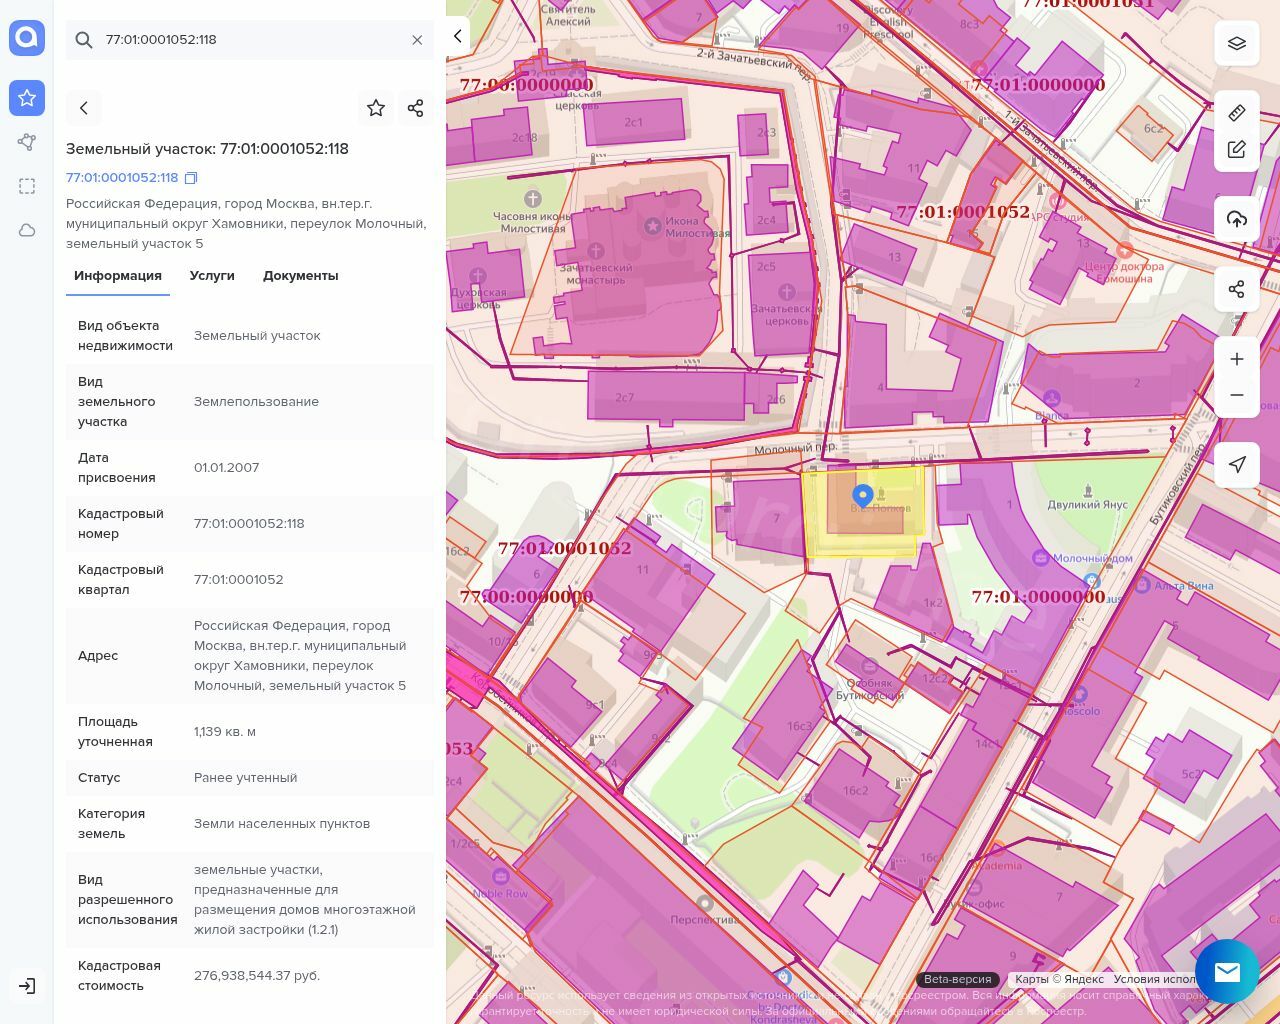Add this land plot to favorites

pos(376,108)
